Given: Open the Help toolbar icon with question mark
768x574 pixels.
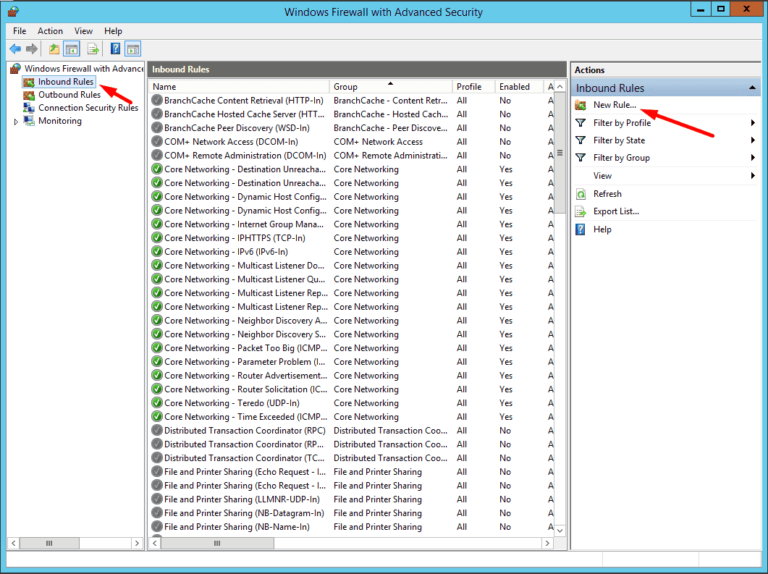Looking at the screenshot, I should [116, 49].
